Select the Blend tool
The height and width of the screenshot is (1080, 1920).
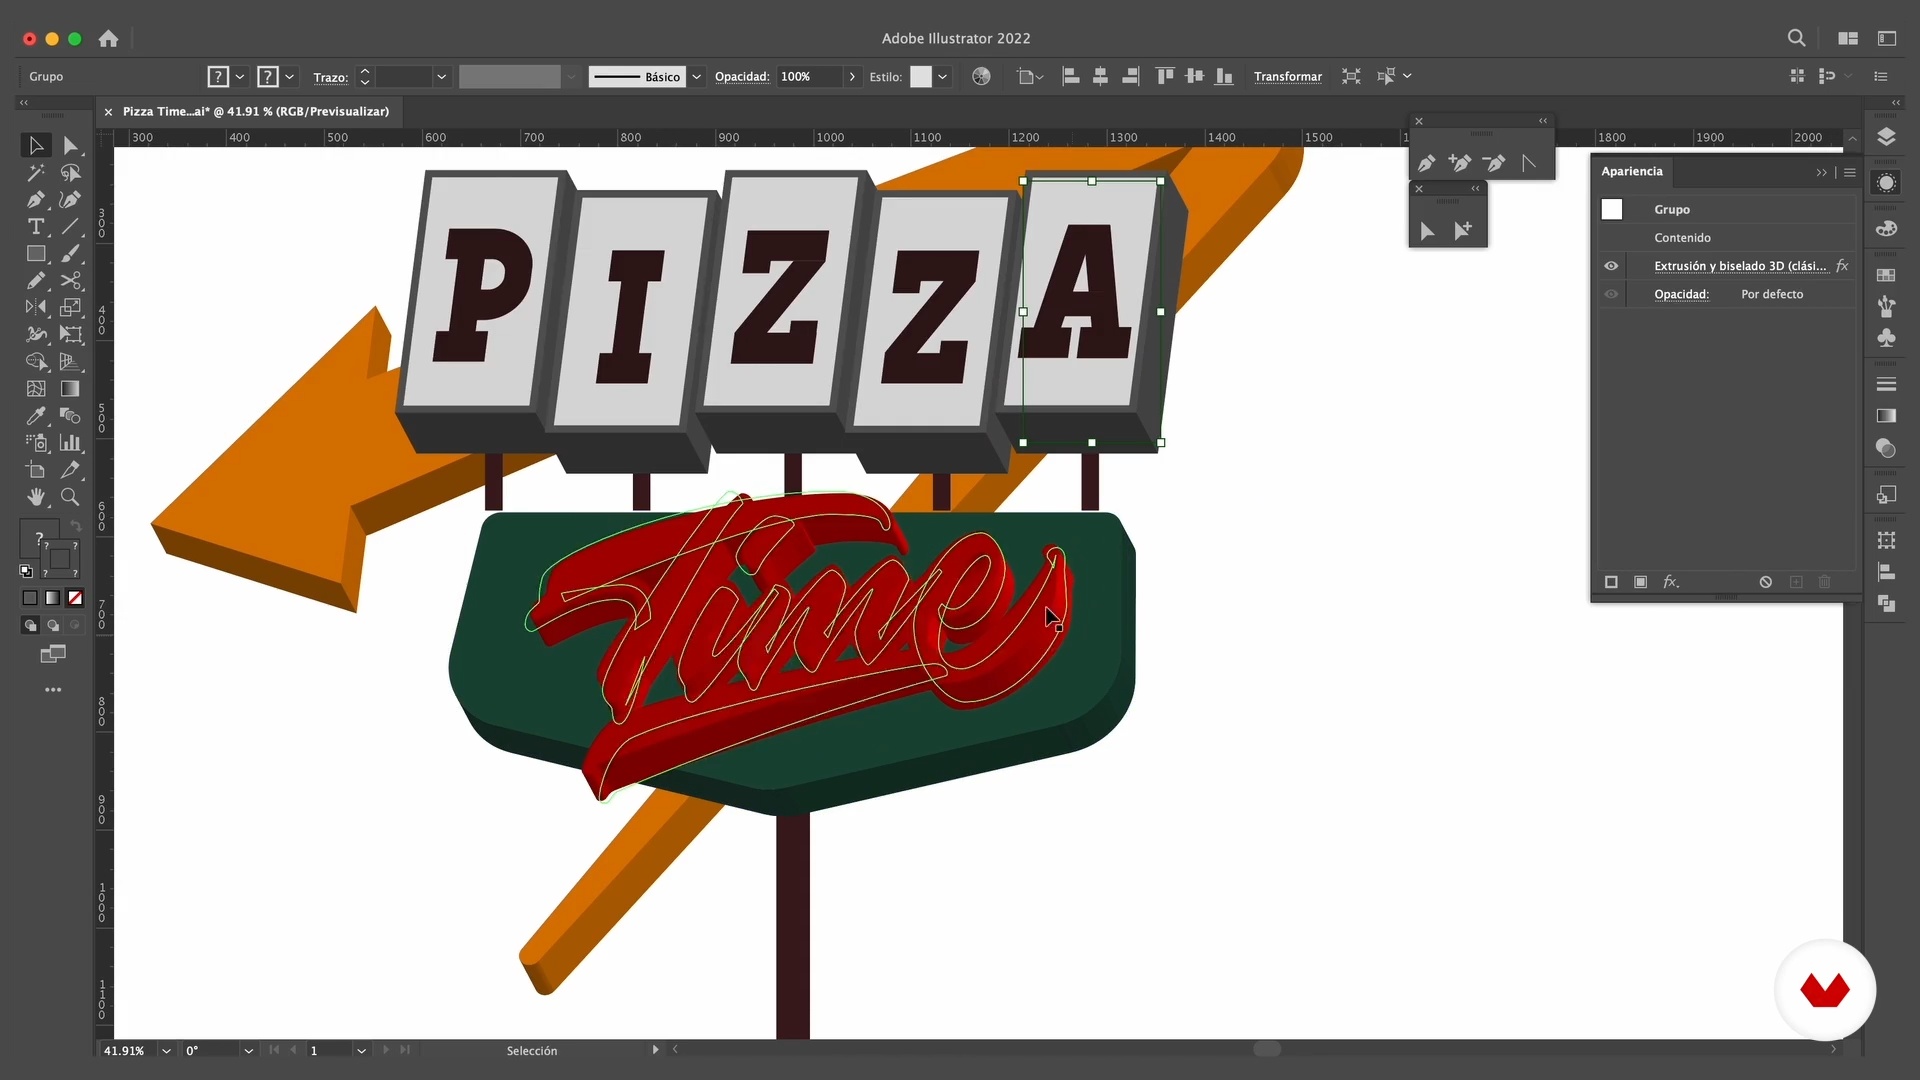(70, 416)
